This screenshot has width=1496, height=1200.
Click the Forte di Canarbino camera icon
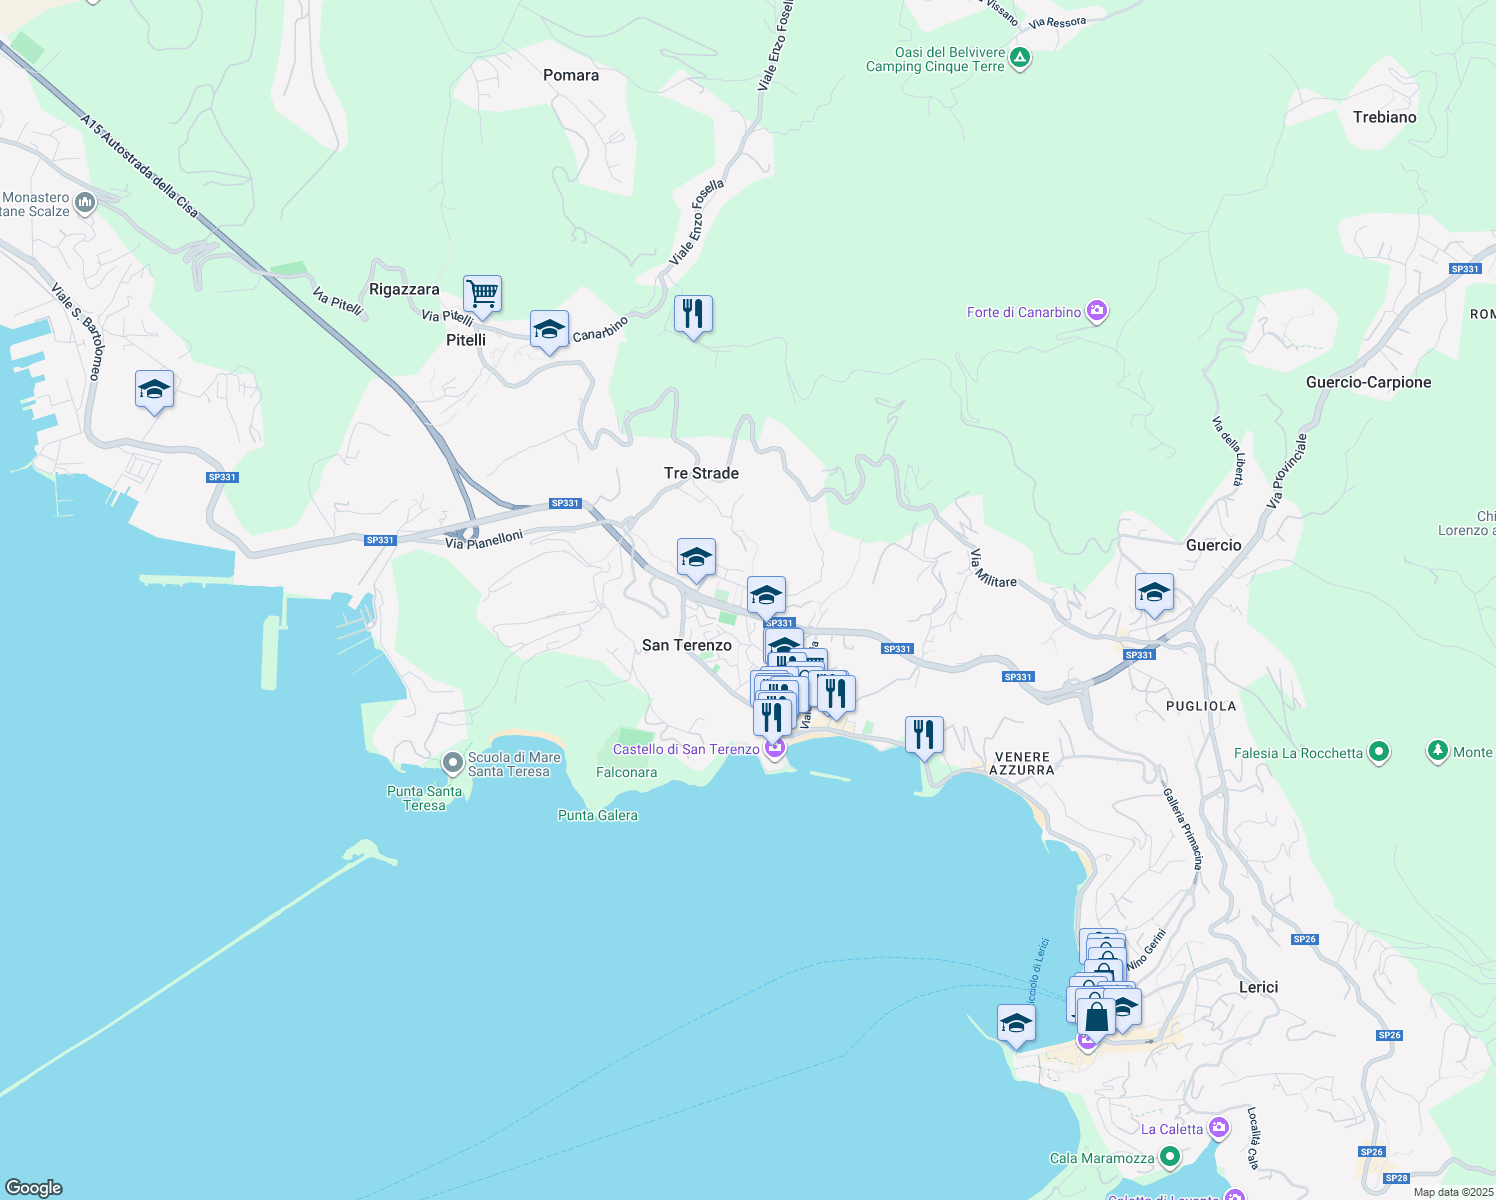[x=1097, y=312]
